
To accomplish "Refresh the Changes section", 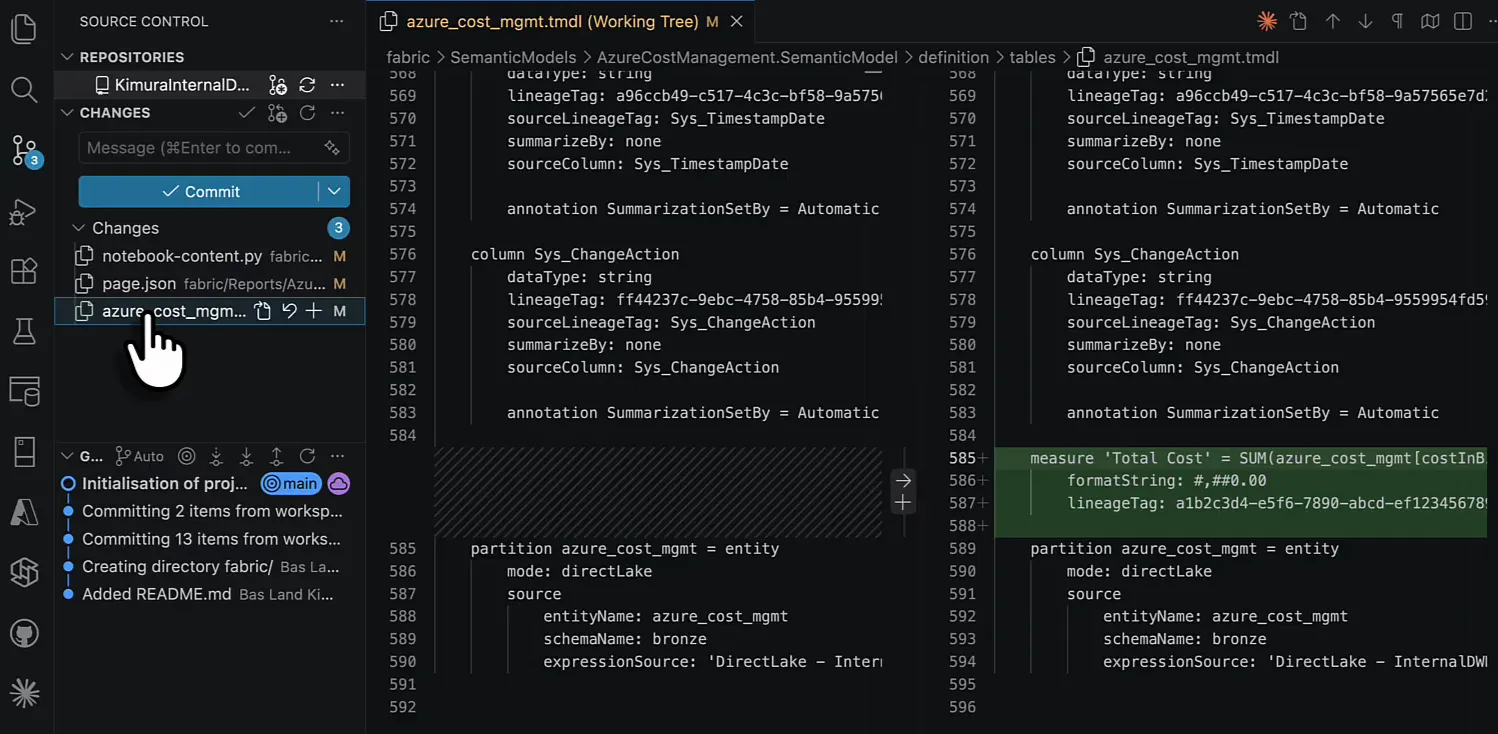I will (307, 113).
